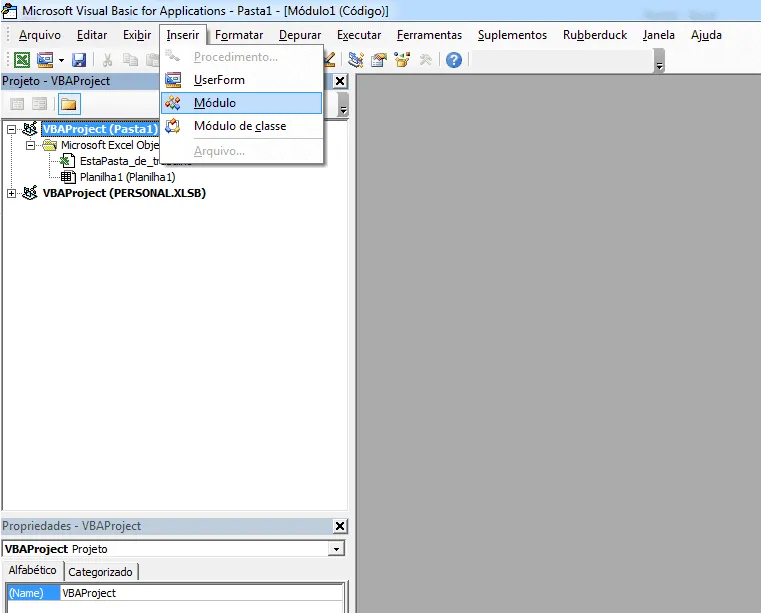Open the VBAProject Projeto object dropdown
Image resolution: width=761 pixels, height=613 pixels.
[336, 549]
